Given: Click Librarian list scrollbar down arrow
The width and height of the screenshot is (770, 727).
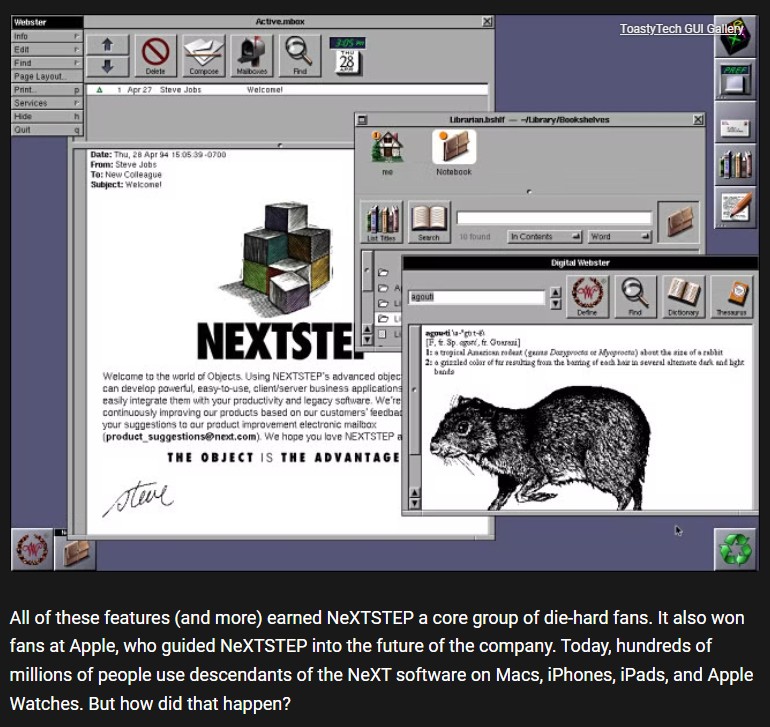Looking at the screenshot, I should click(x=367, y=339).
